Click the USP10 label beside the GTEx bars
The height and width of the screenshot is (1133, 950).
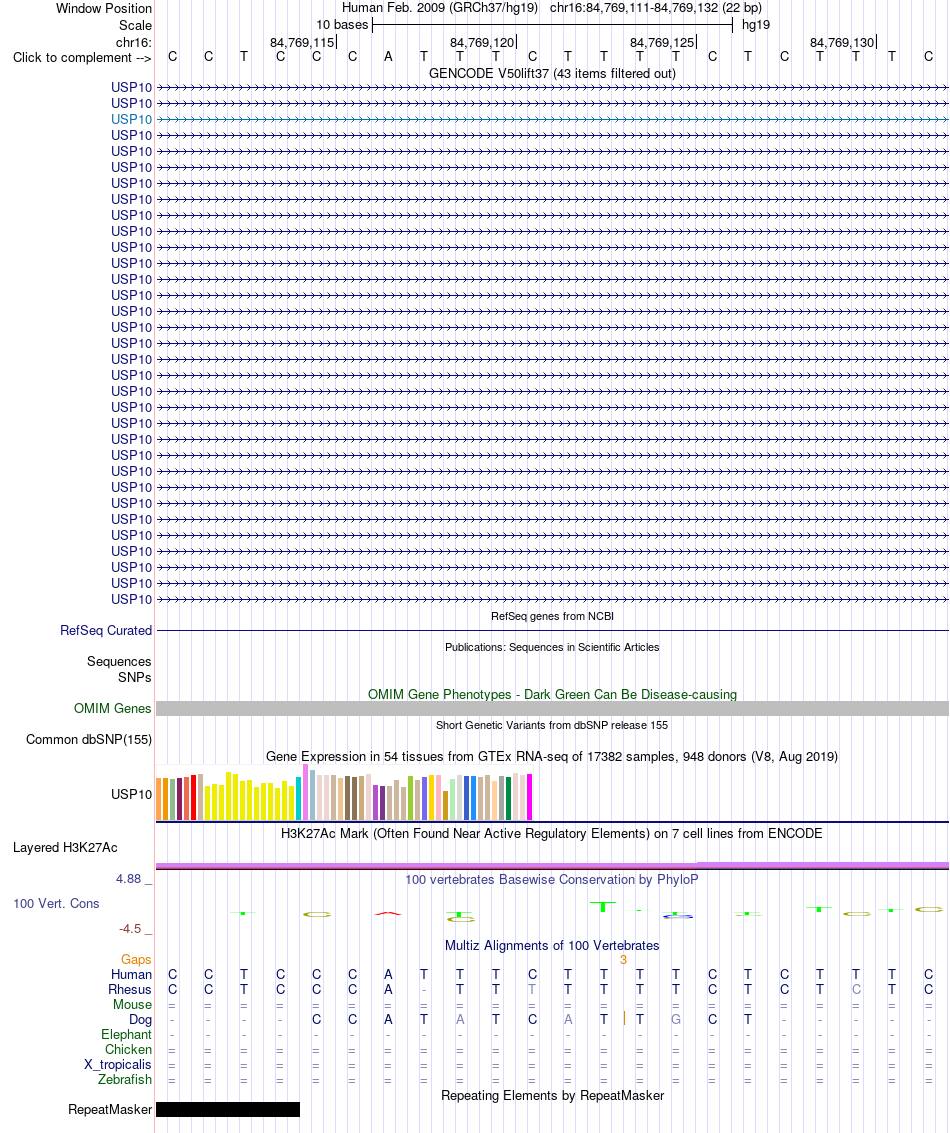point(131,794)
